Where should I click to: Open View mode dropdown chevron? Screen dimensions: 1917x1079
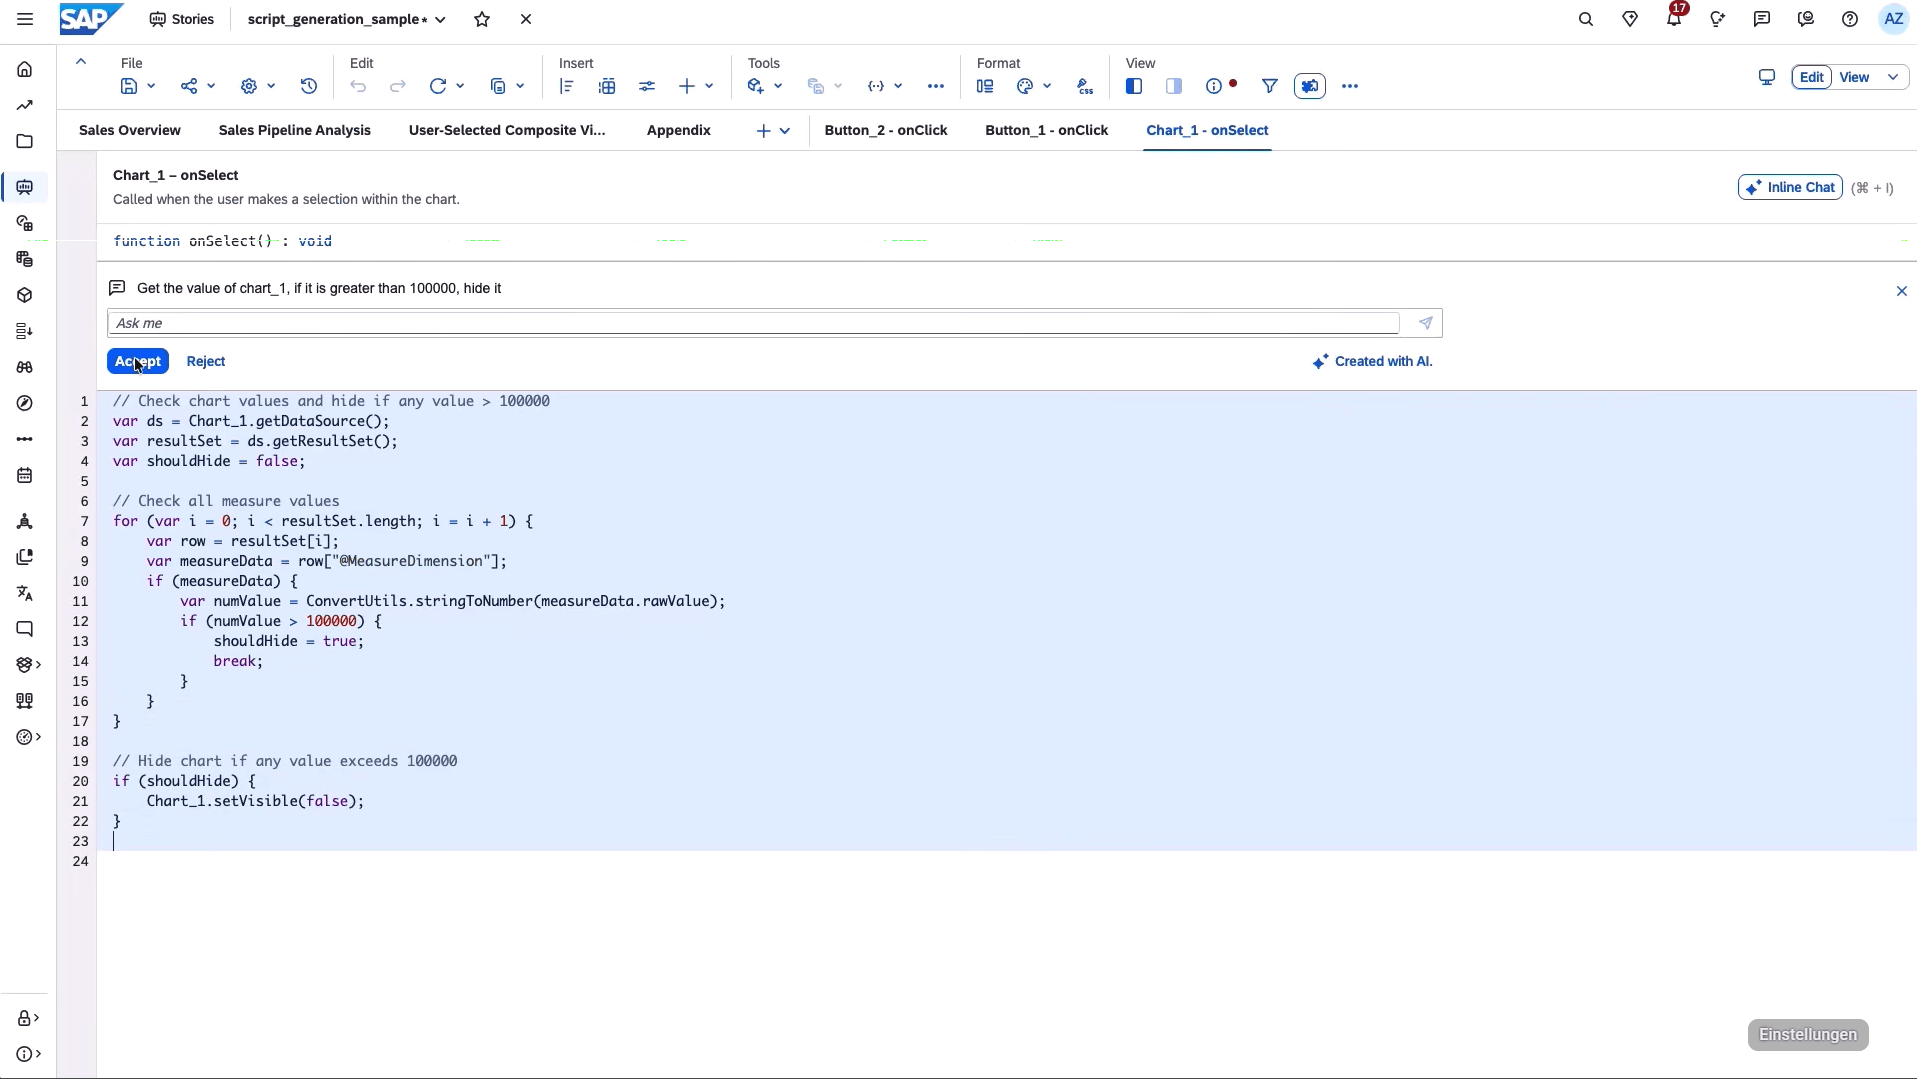(x=1893, y=77)
